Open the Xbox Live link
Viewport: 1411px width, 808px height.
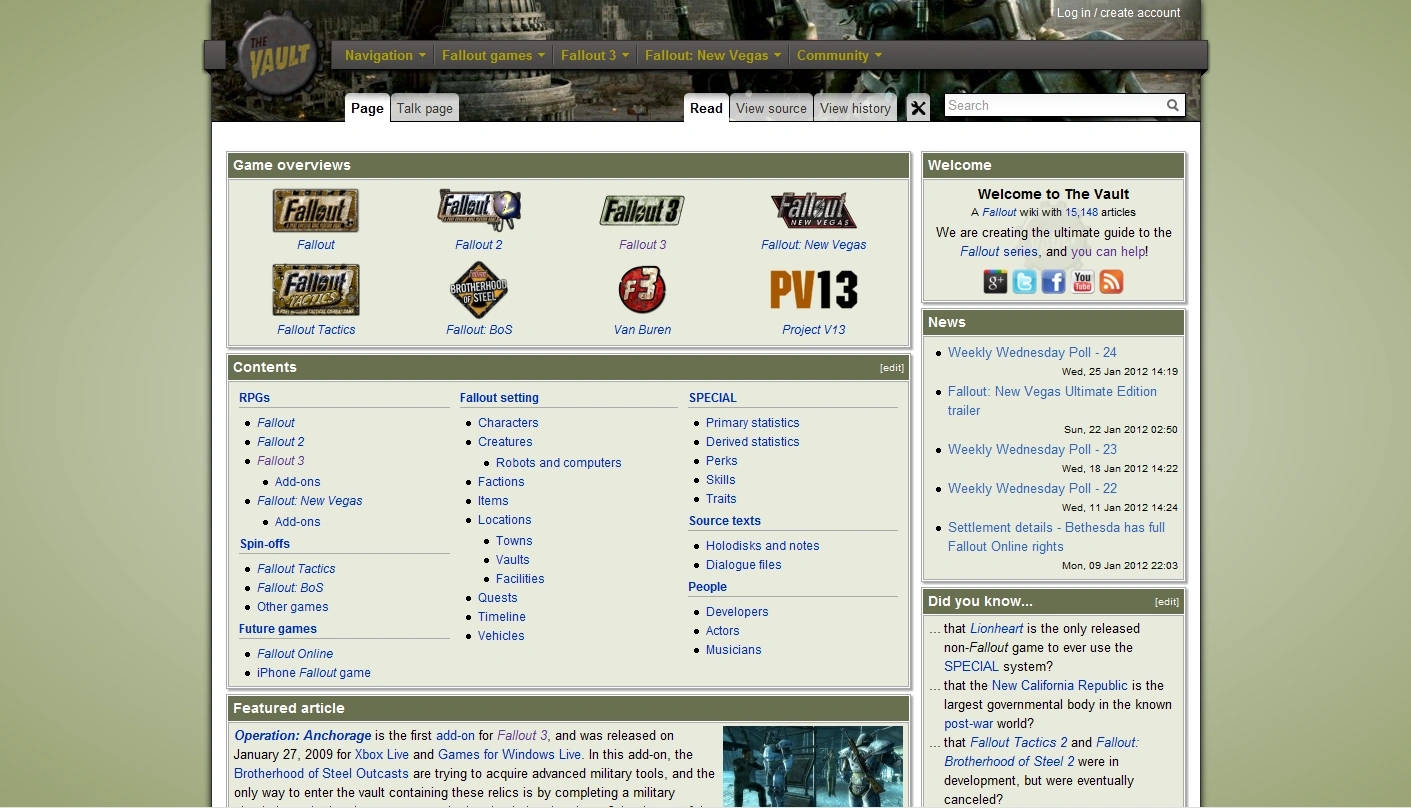(382, 755)
